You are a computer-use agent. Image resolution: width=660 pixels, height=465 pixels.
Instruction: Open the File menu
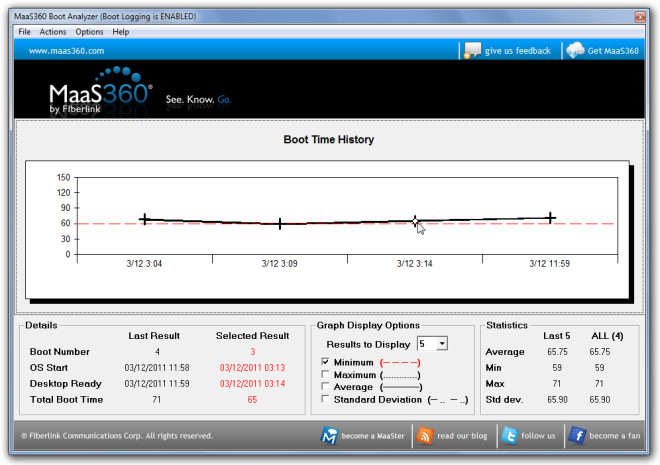coord(24,32)
